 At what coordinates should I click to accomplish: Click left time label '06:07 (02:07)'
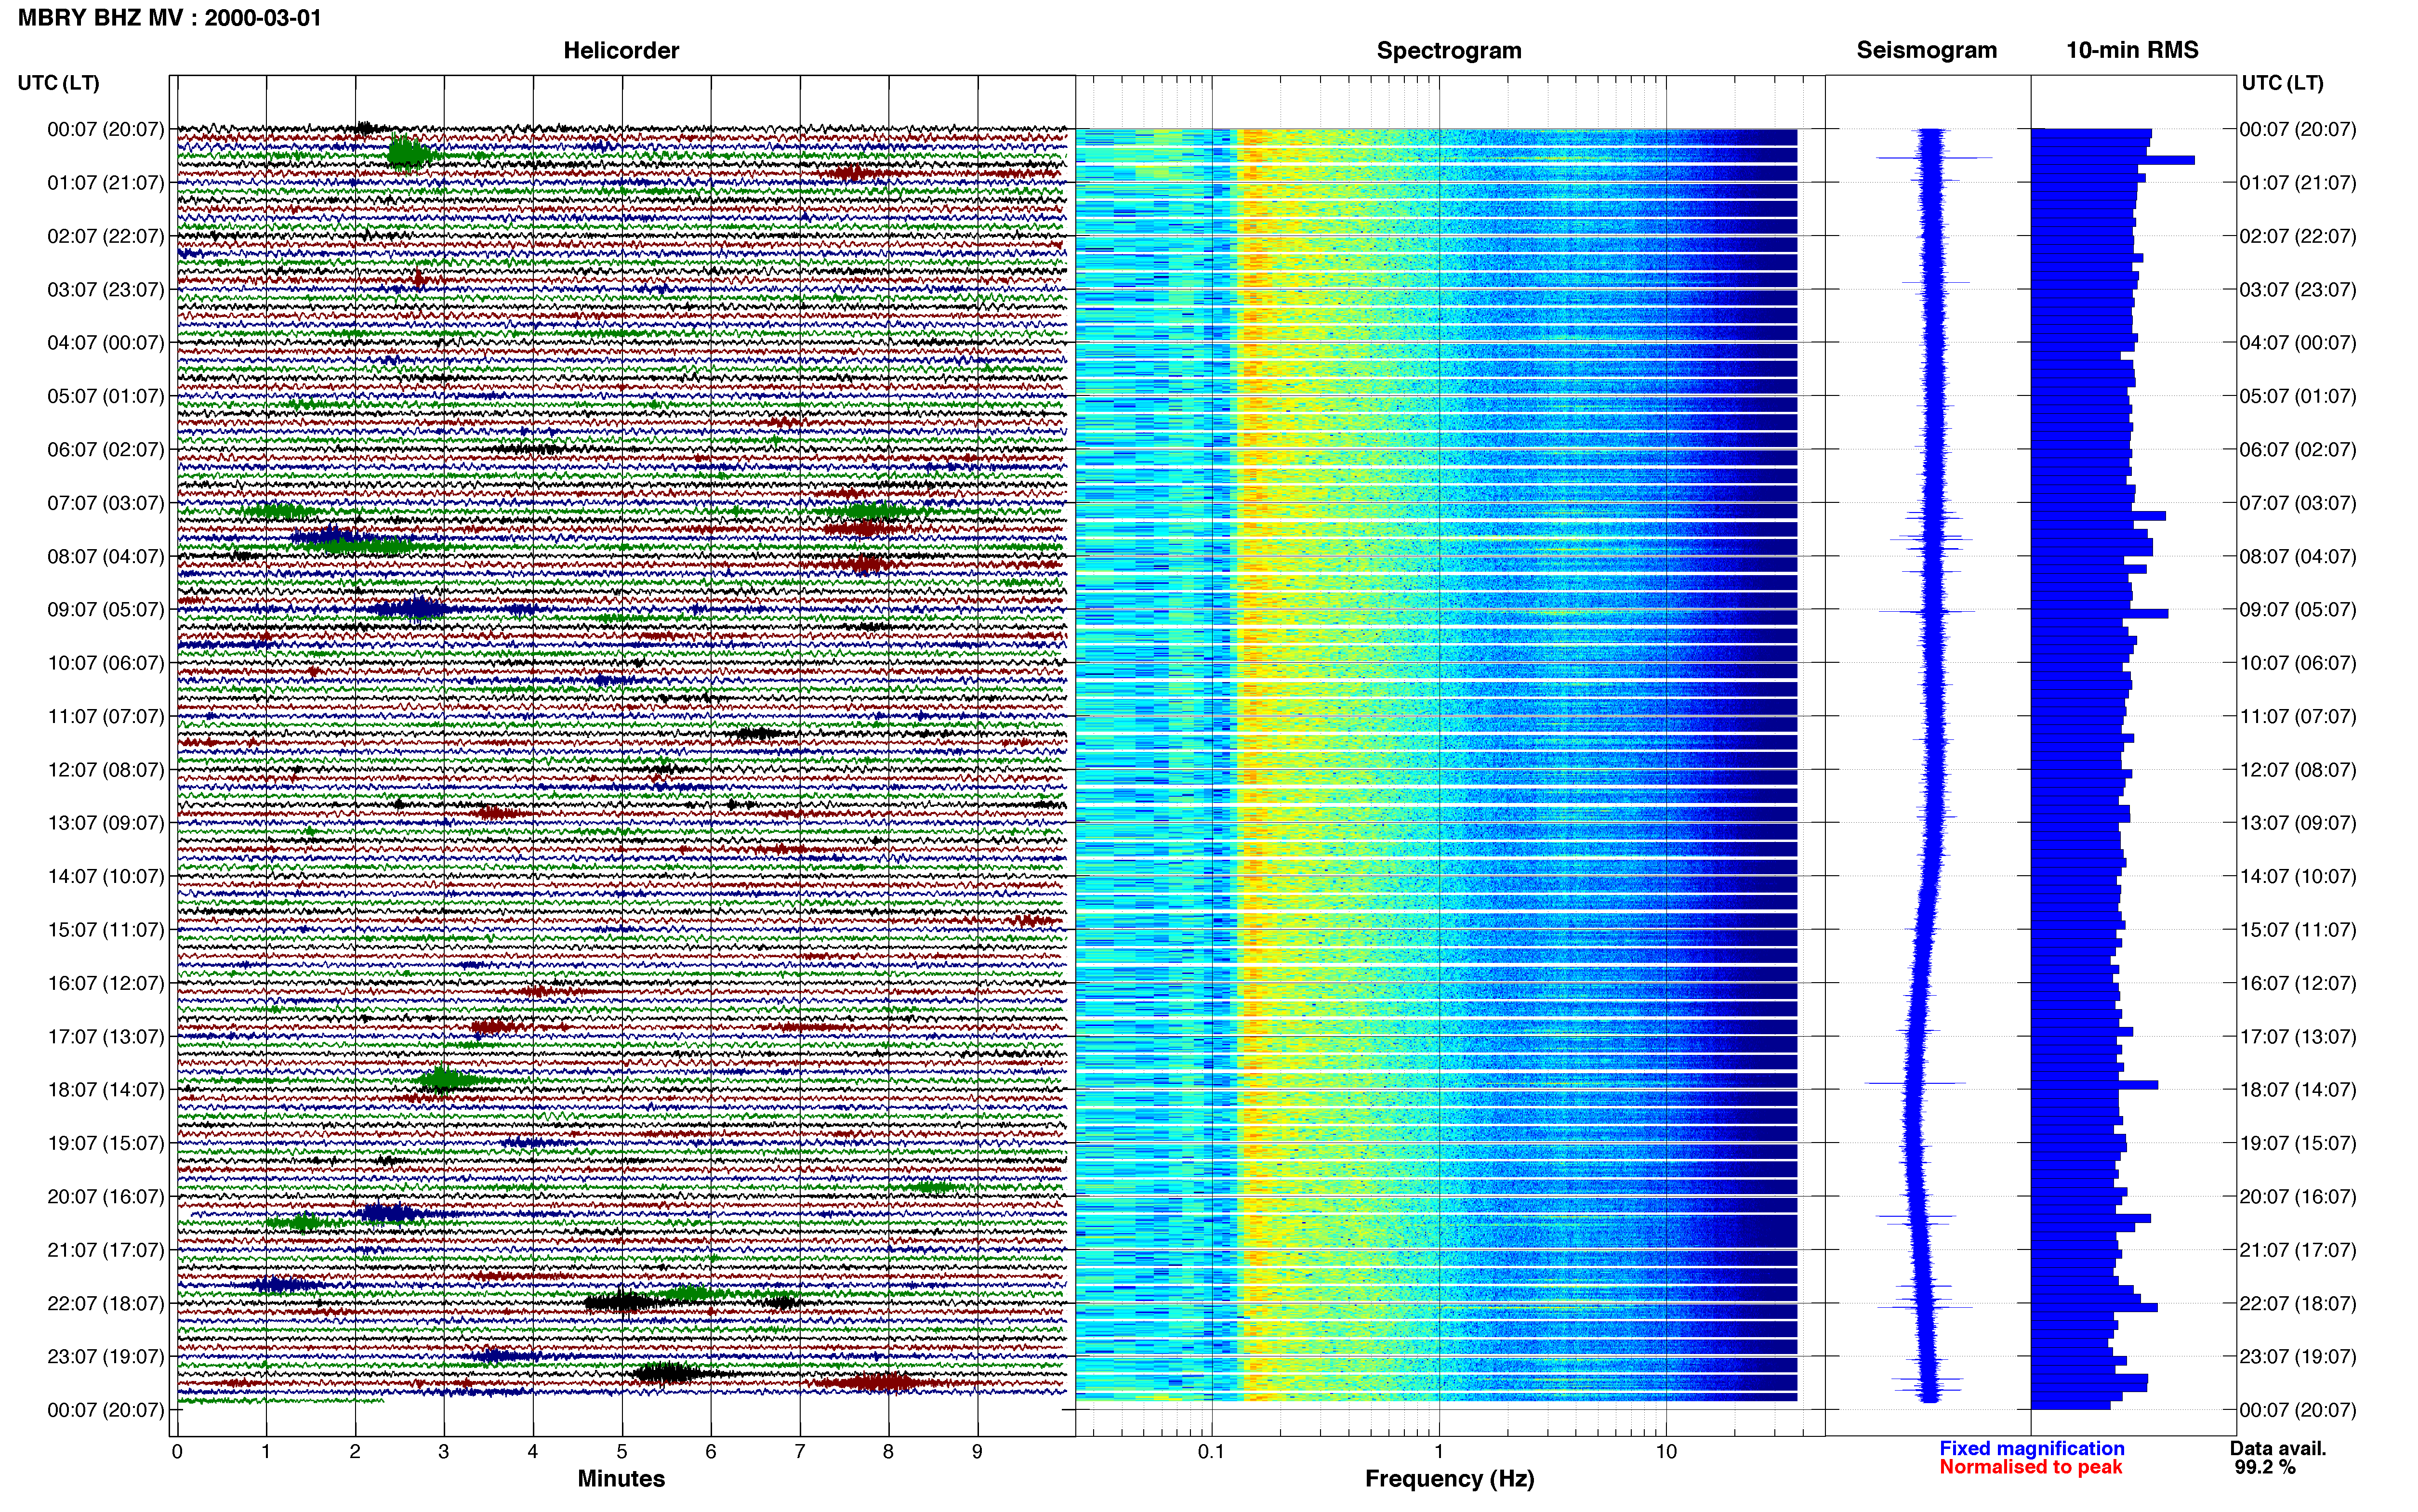tap(106, 450)
